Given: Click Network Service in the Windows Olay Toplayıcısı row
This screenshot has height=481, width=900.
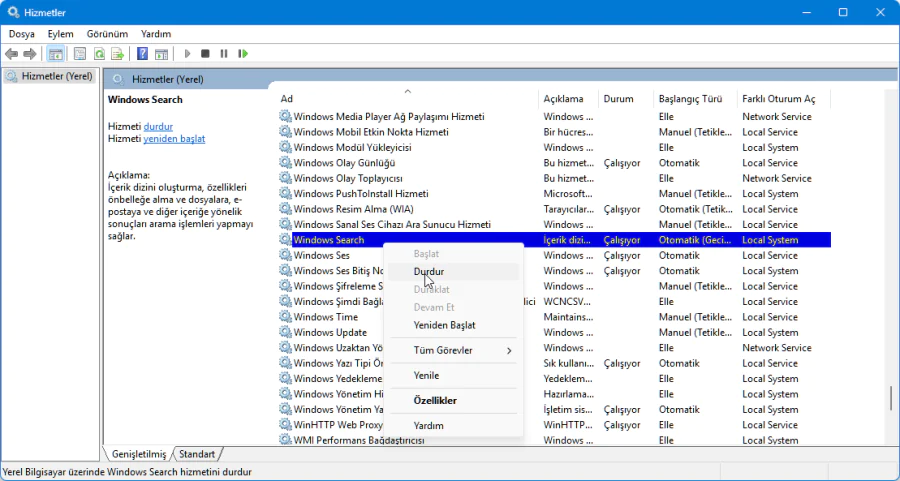Looking at the screenshot, I should tap(777, 179).
